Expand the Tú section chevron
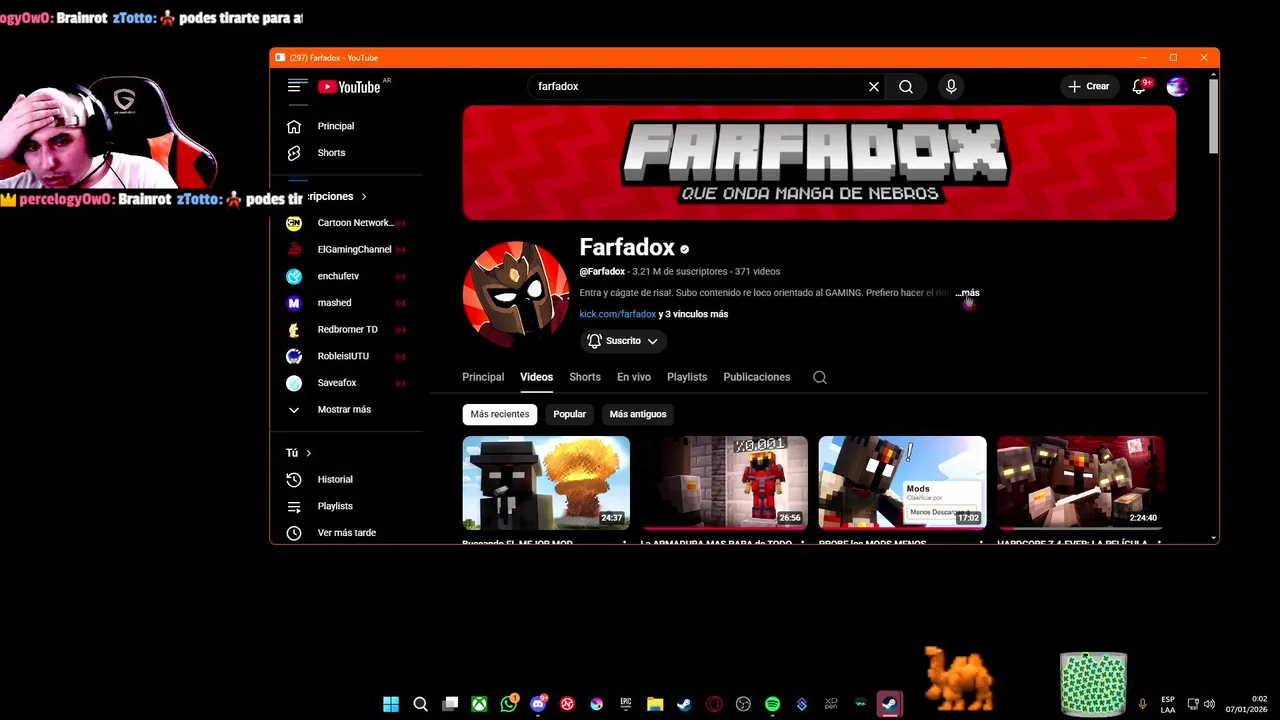The width and height of the screenshot is (1280, 720). pos(308,453)
